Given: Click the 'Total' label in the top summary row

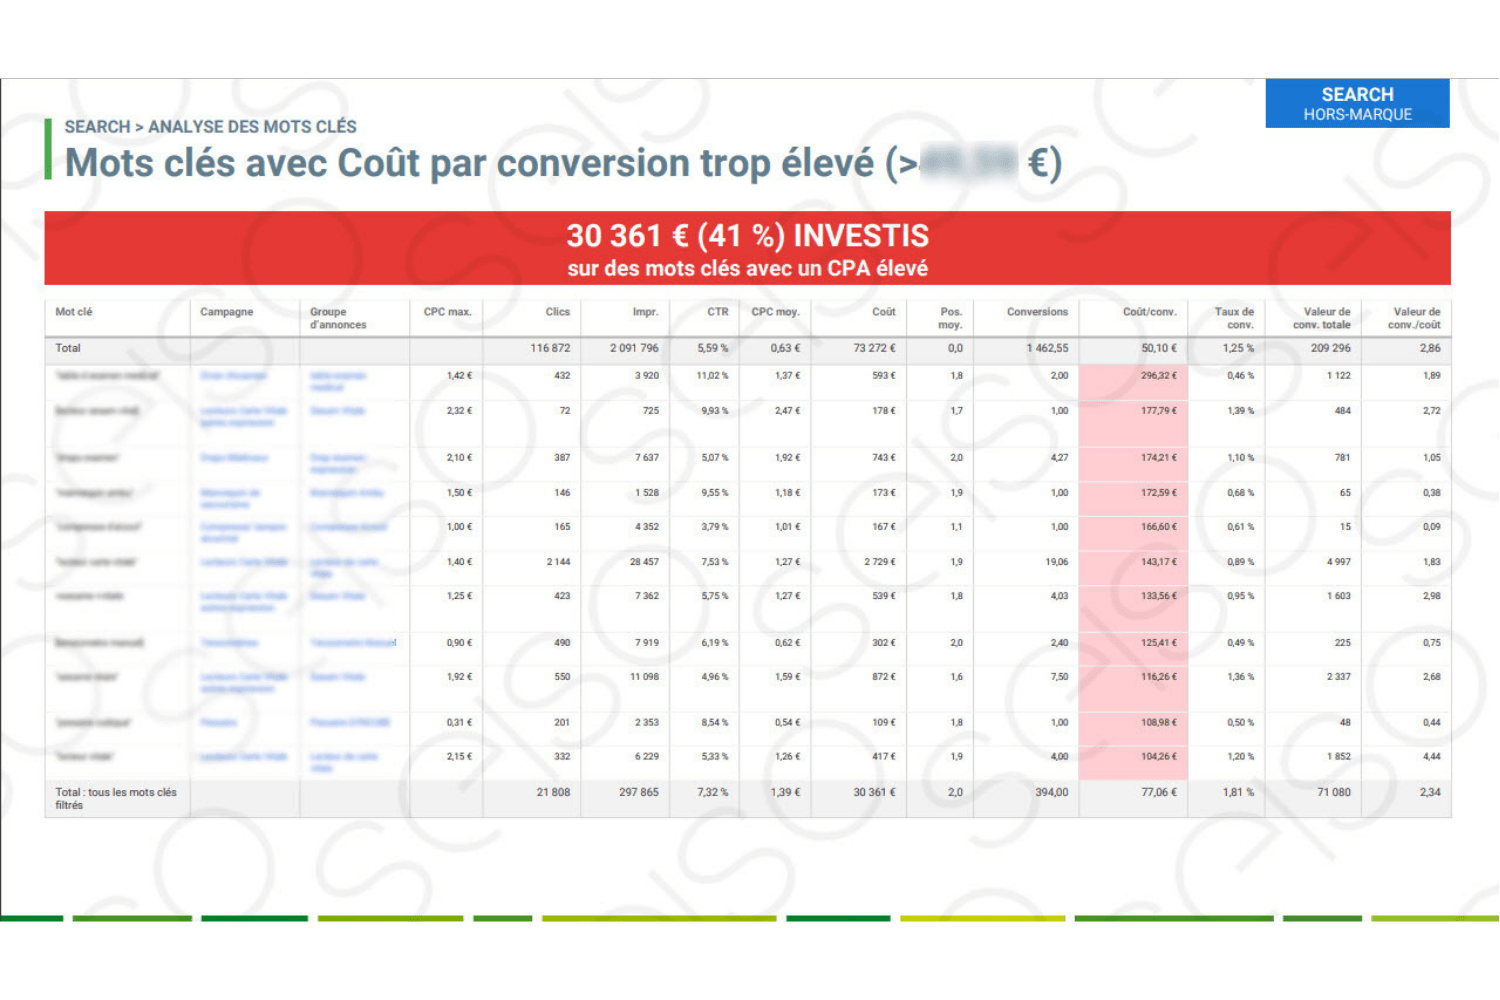Looking at the screenshot, I should (68, 348).
